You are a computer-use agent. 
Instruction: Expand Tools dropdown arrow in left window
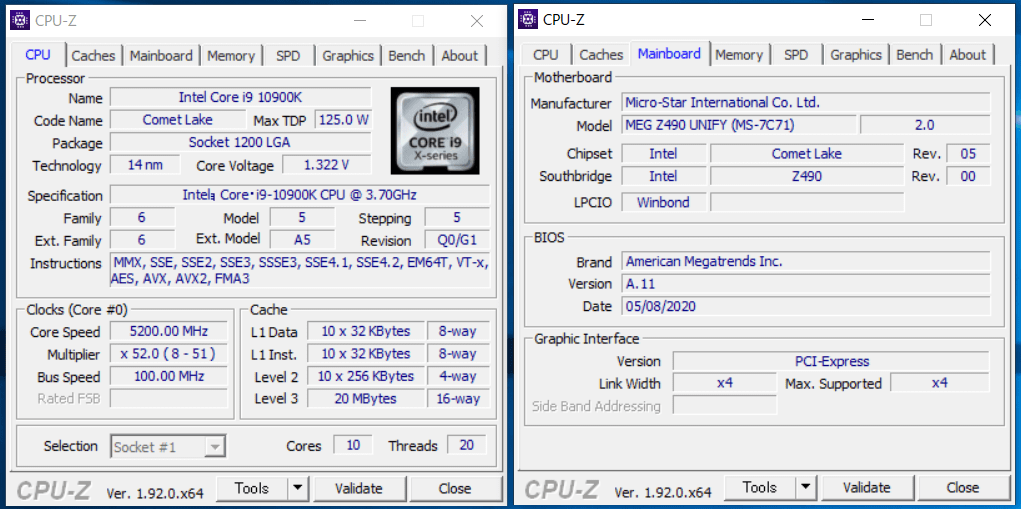(298, 488)
